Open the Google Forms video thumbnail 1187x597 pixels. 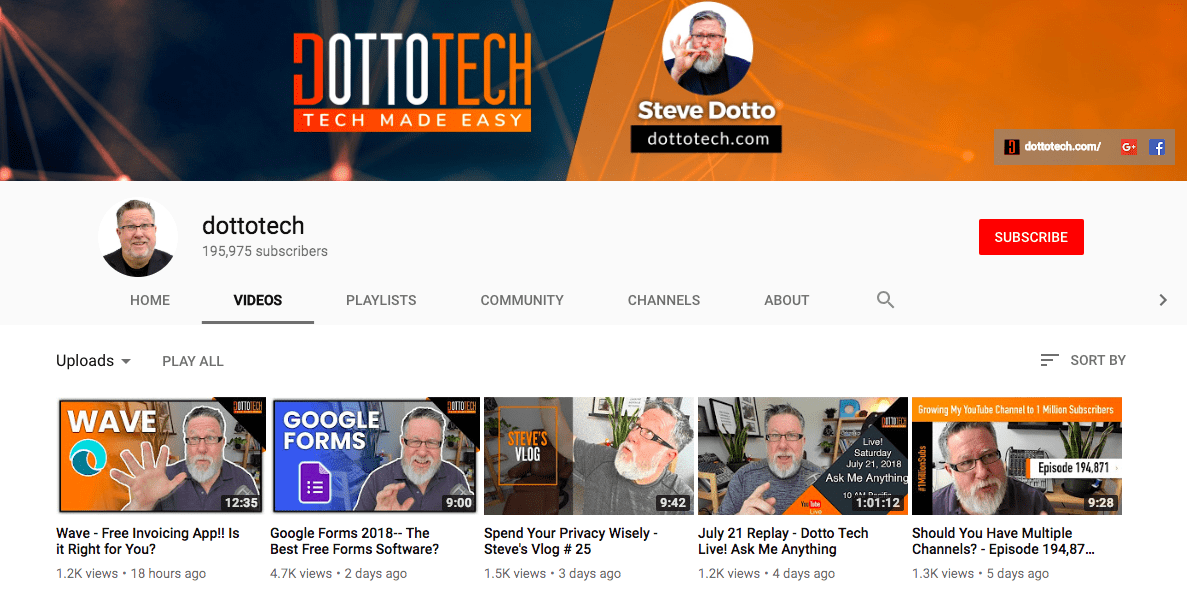(x=375, y=456)
